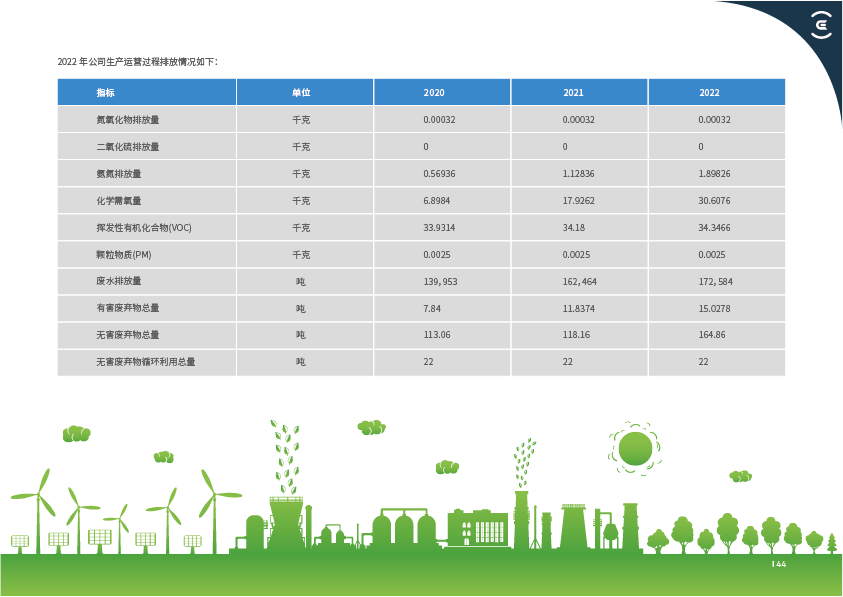Select the 挥发性有机化合物(VOC) row label
The image size is (843, 597).
(143, 227)
